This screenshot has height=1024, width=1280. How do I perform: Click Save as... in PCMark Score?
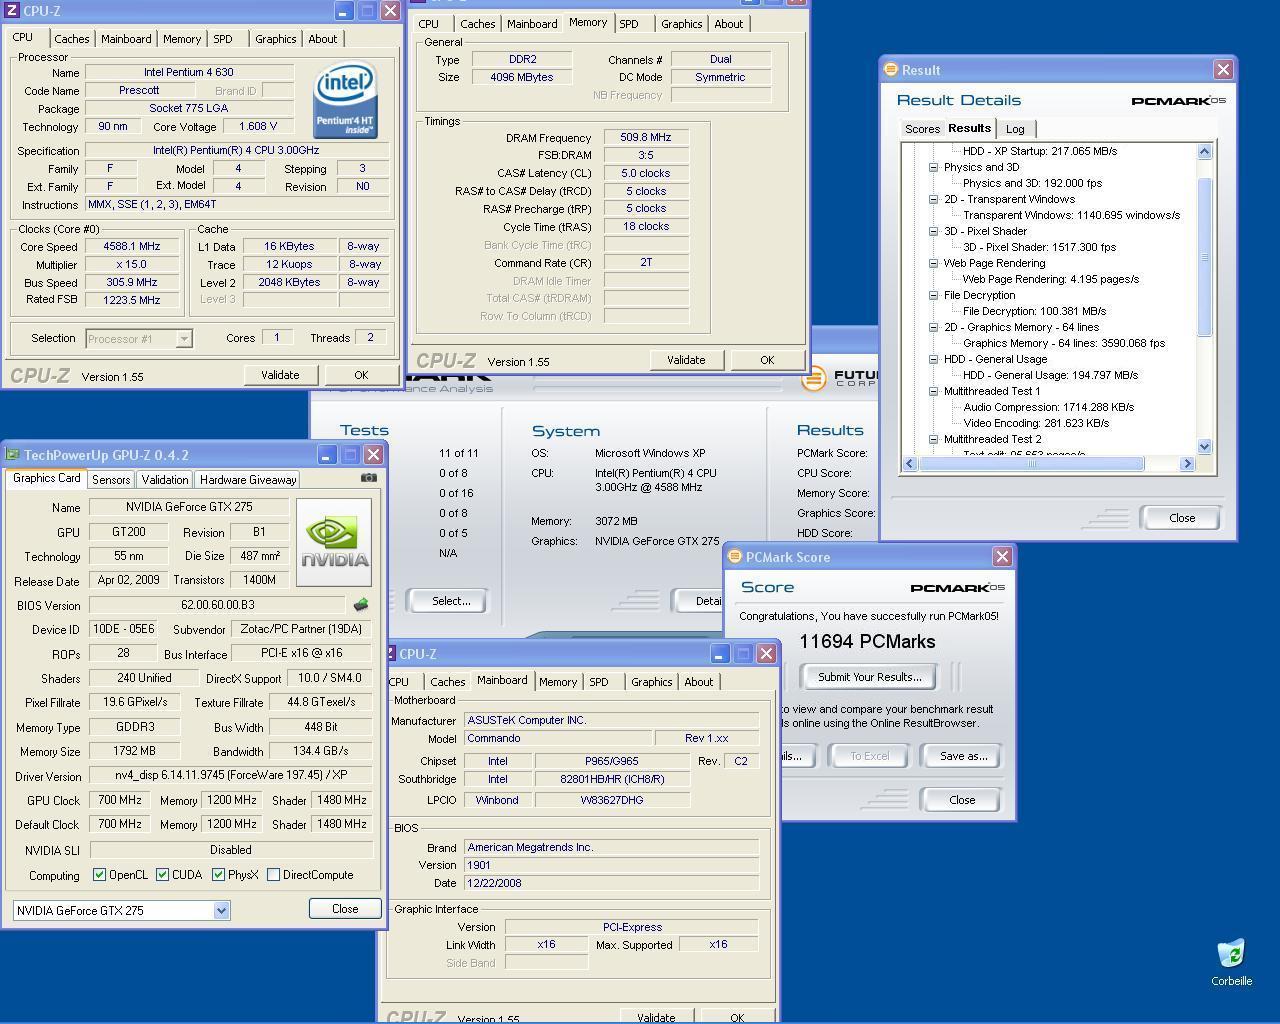tap(963, 756)
